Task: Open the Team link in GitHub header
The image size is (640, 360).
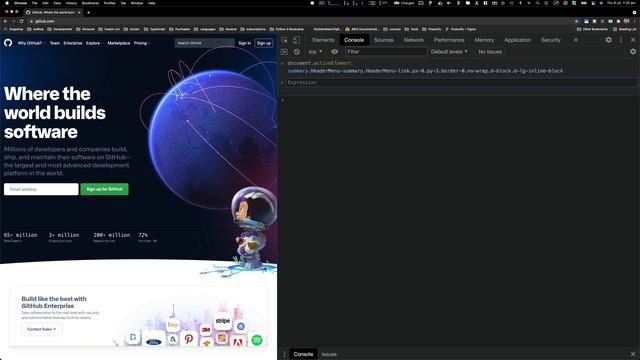Action: click(x=55, y=43)
